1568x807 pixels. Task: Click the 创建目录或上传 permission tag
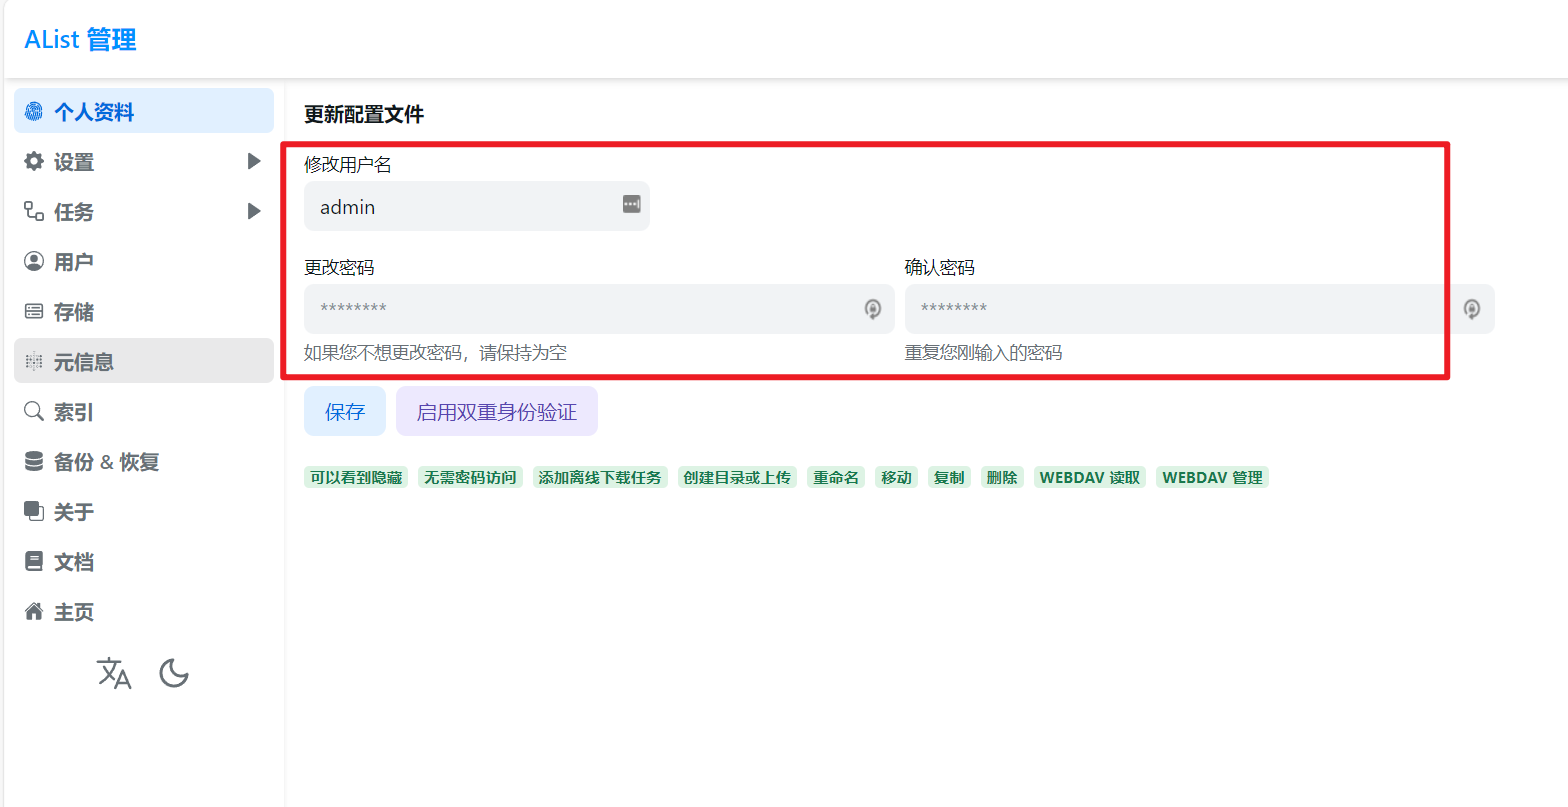(x=737, y=477)
